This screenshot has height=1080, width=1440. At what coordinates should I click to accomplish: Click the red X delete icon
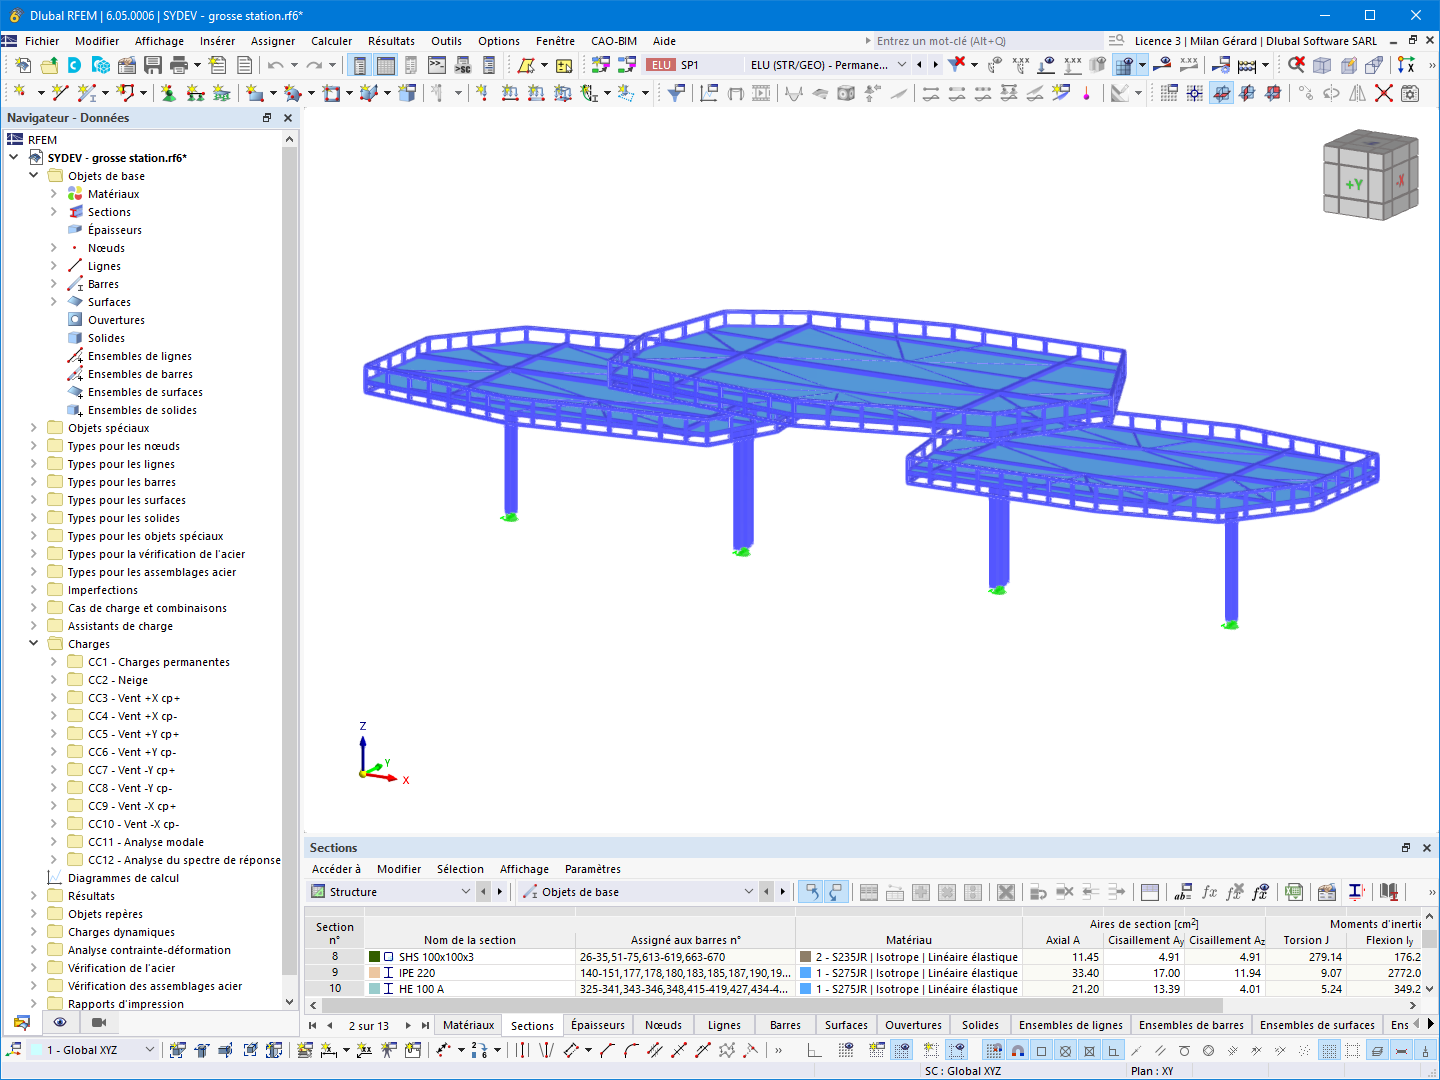pyautogui.click(x=1384, y=93)
